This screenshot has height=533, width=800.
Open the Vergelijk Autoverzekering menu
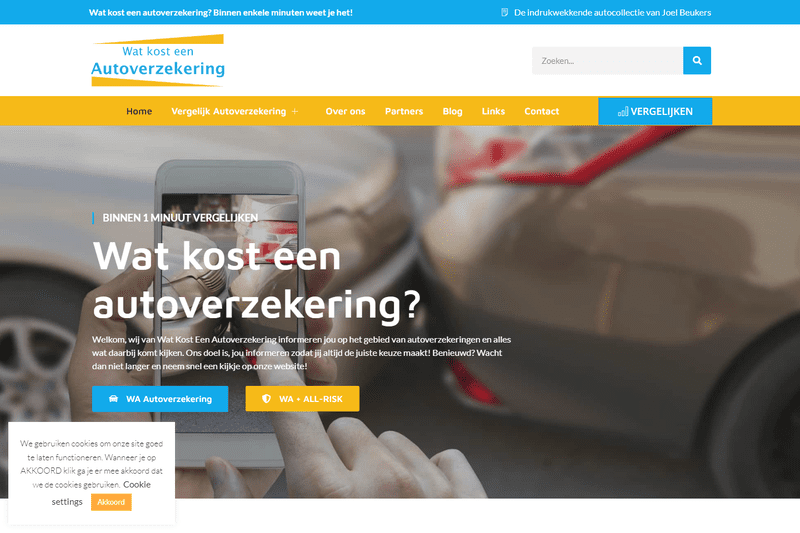[229, 111]
